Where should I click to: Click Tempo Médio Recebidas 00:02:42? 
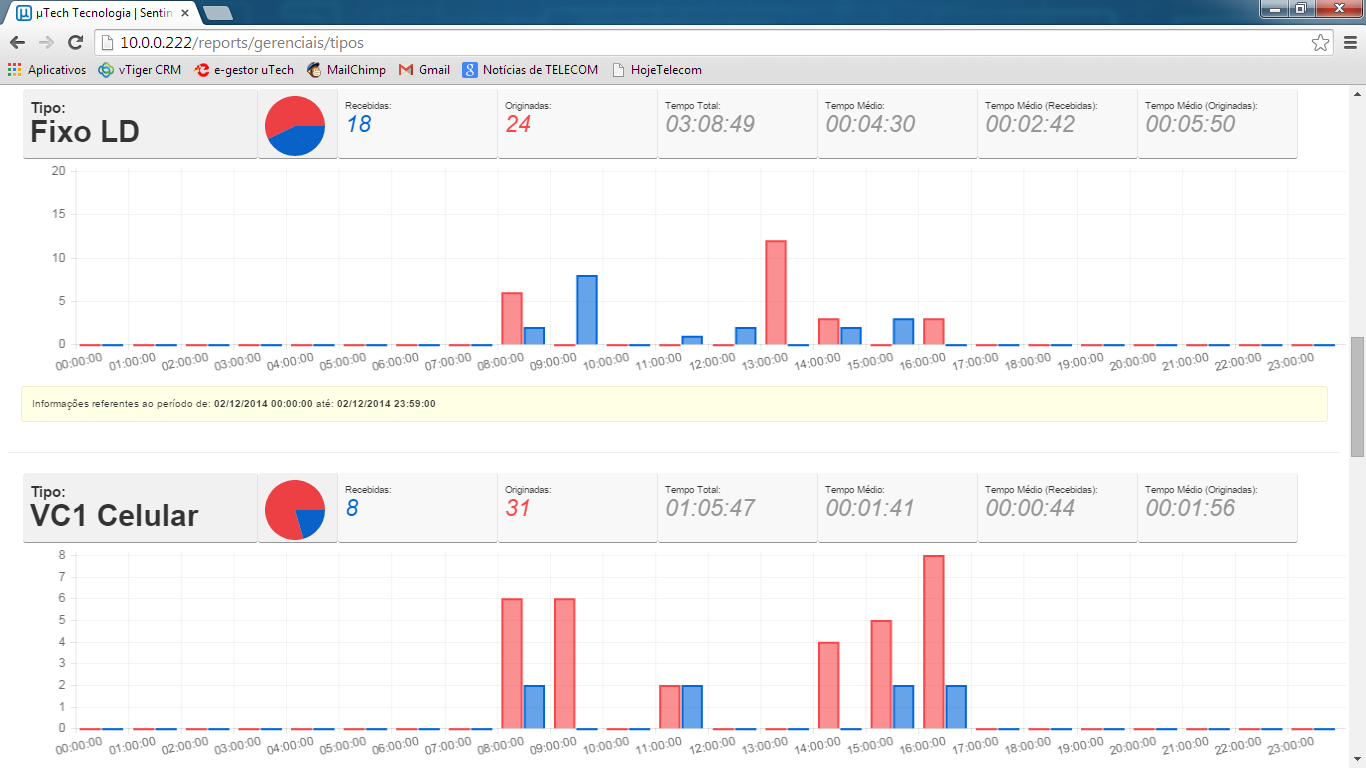coord(1030,124)
